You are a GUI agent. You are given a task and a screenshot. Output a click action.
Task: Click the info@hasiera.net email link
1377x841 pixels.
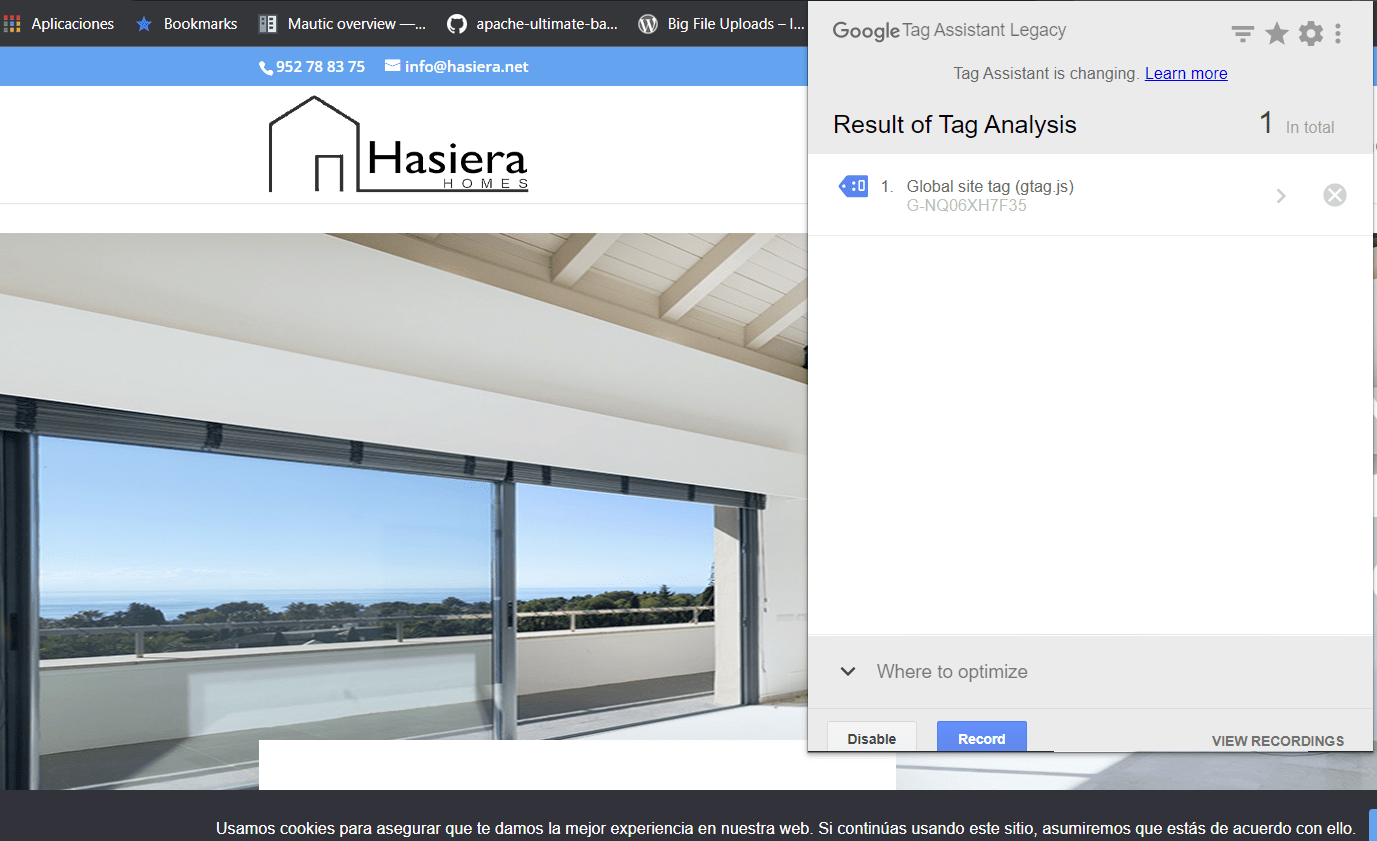click(x=466, y=67)
